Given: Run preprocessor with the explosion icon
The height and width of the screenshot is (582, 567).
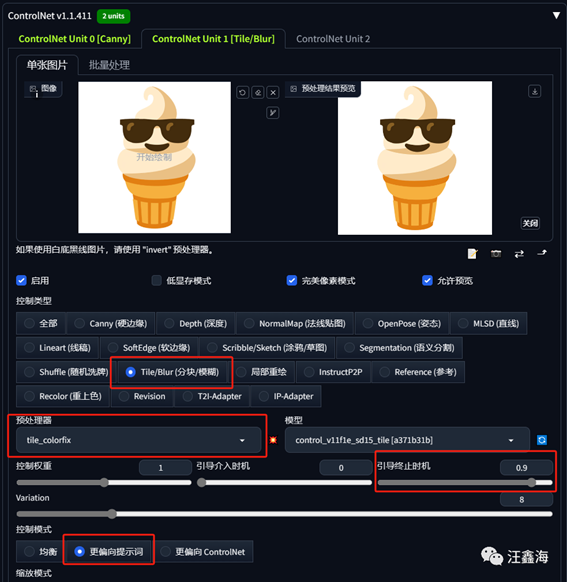Looking at the screenshot, I should point(273,440).
